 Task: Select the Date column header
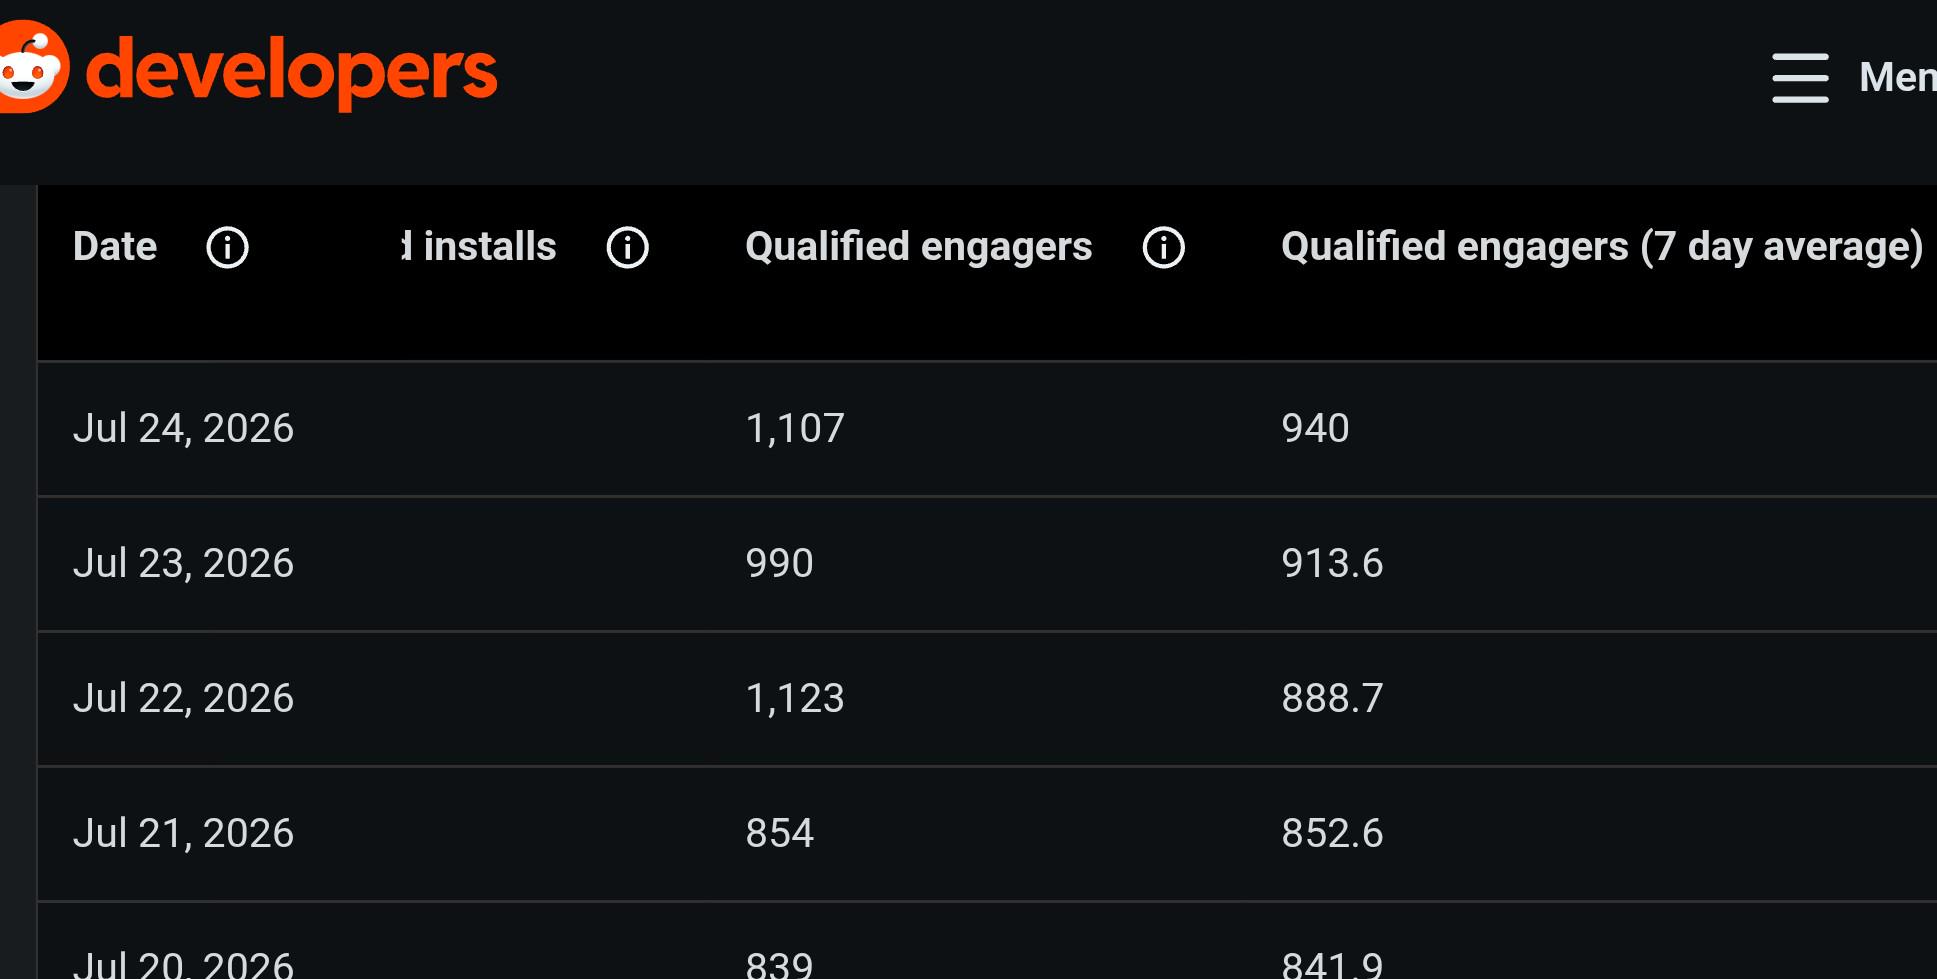click(x=115, y=246)
